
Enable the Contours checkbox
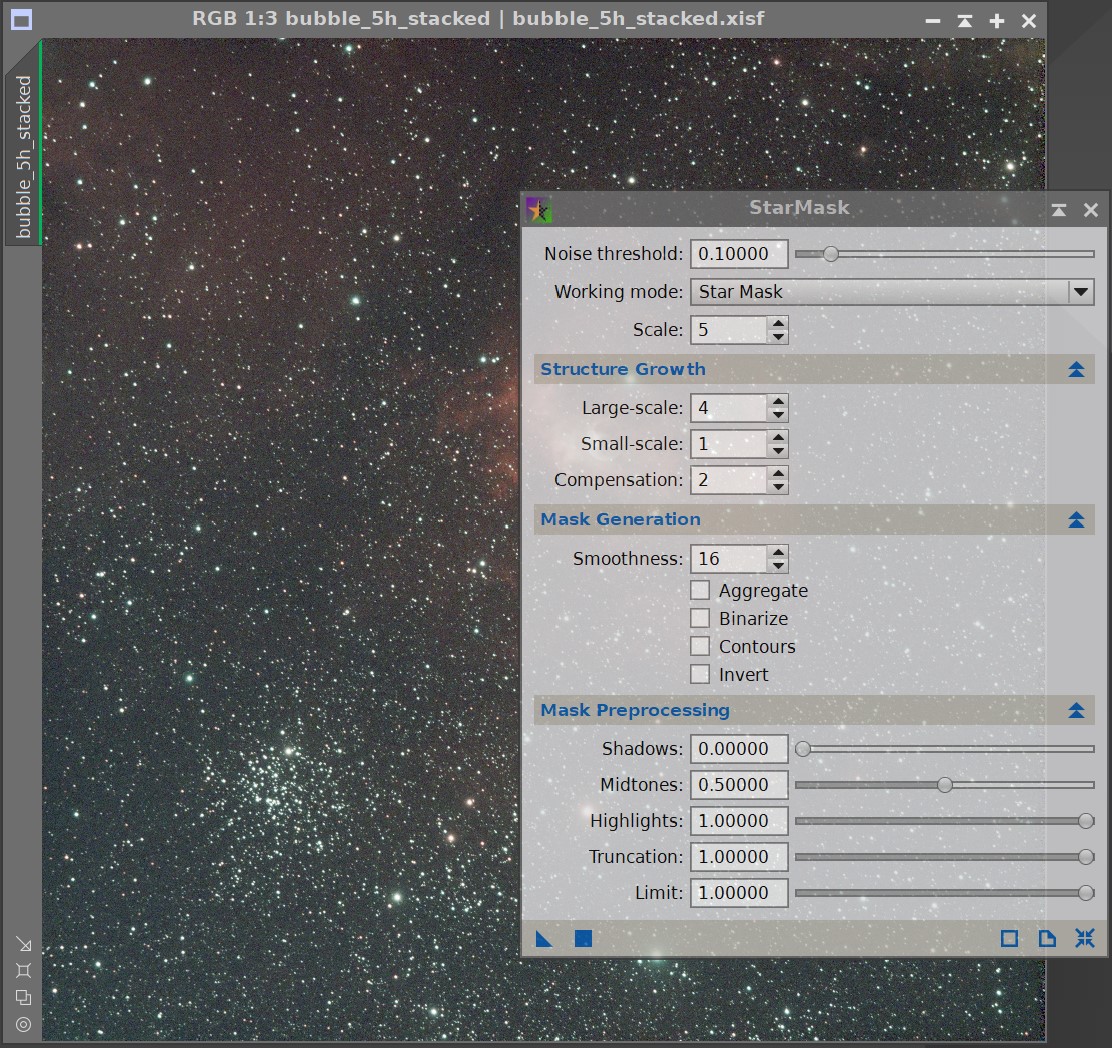(700, 646)
